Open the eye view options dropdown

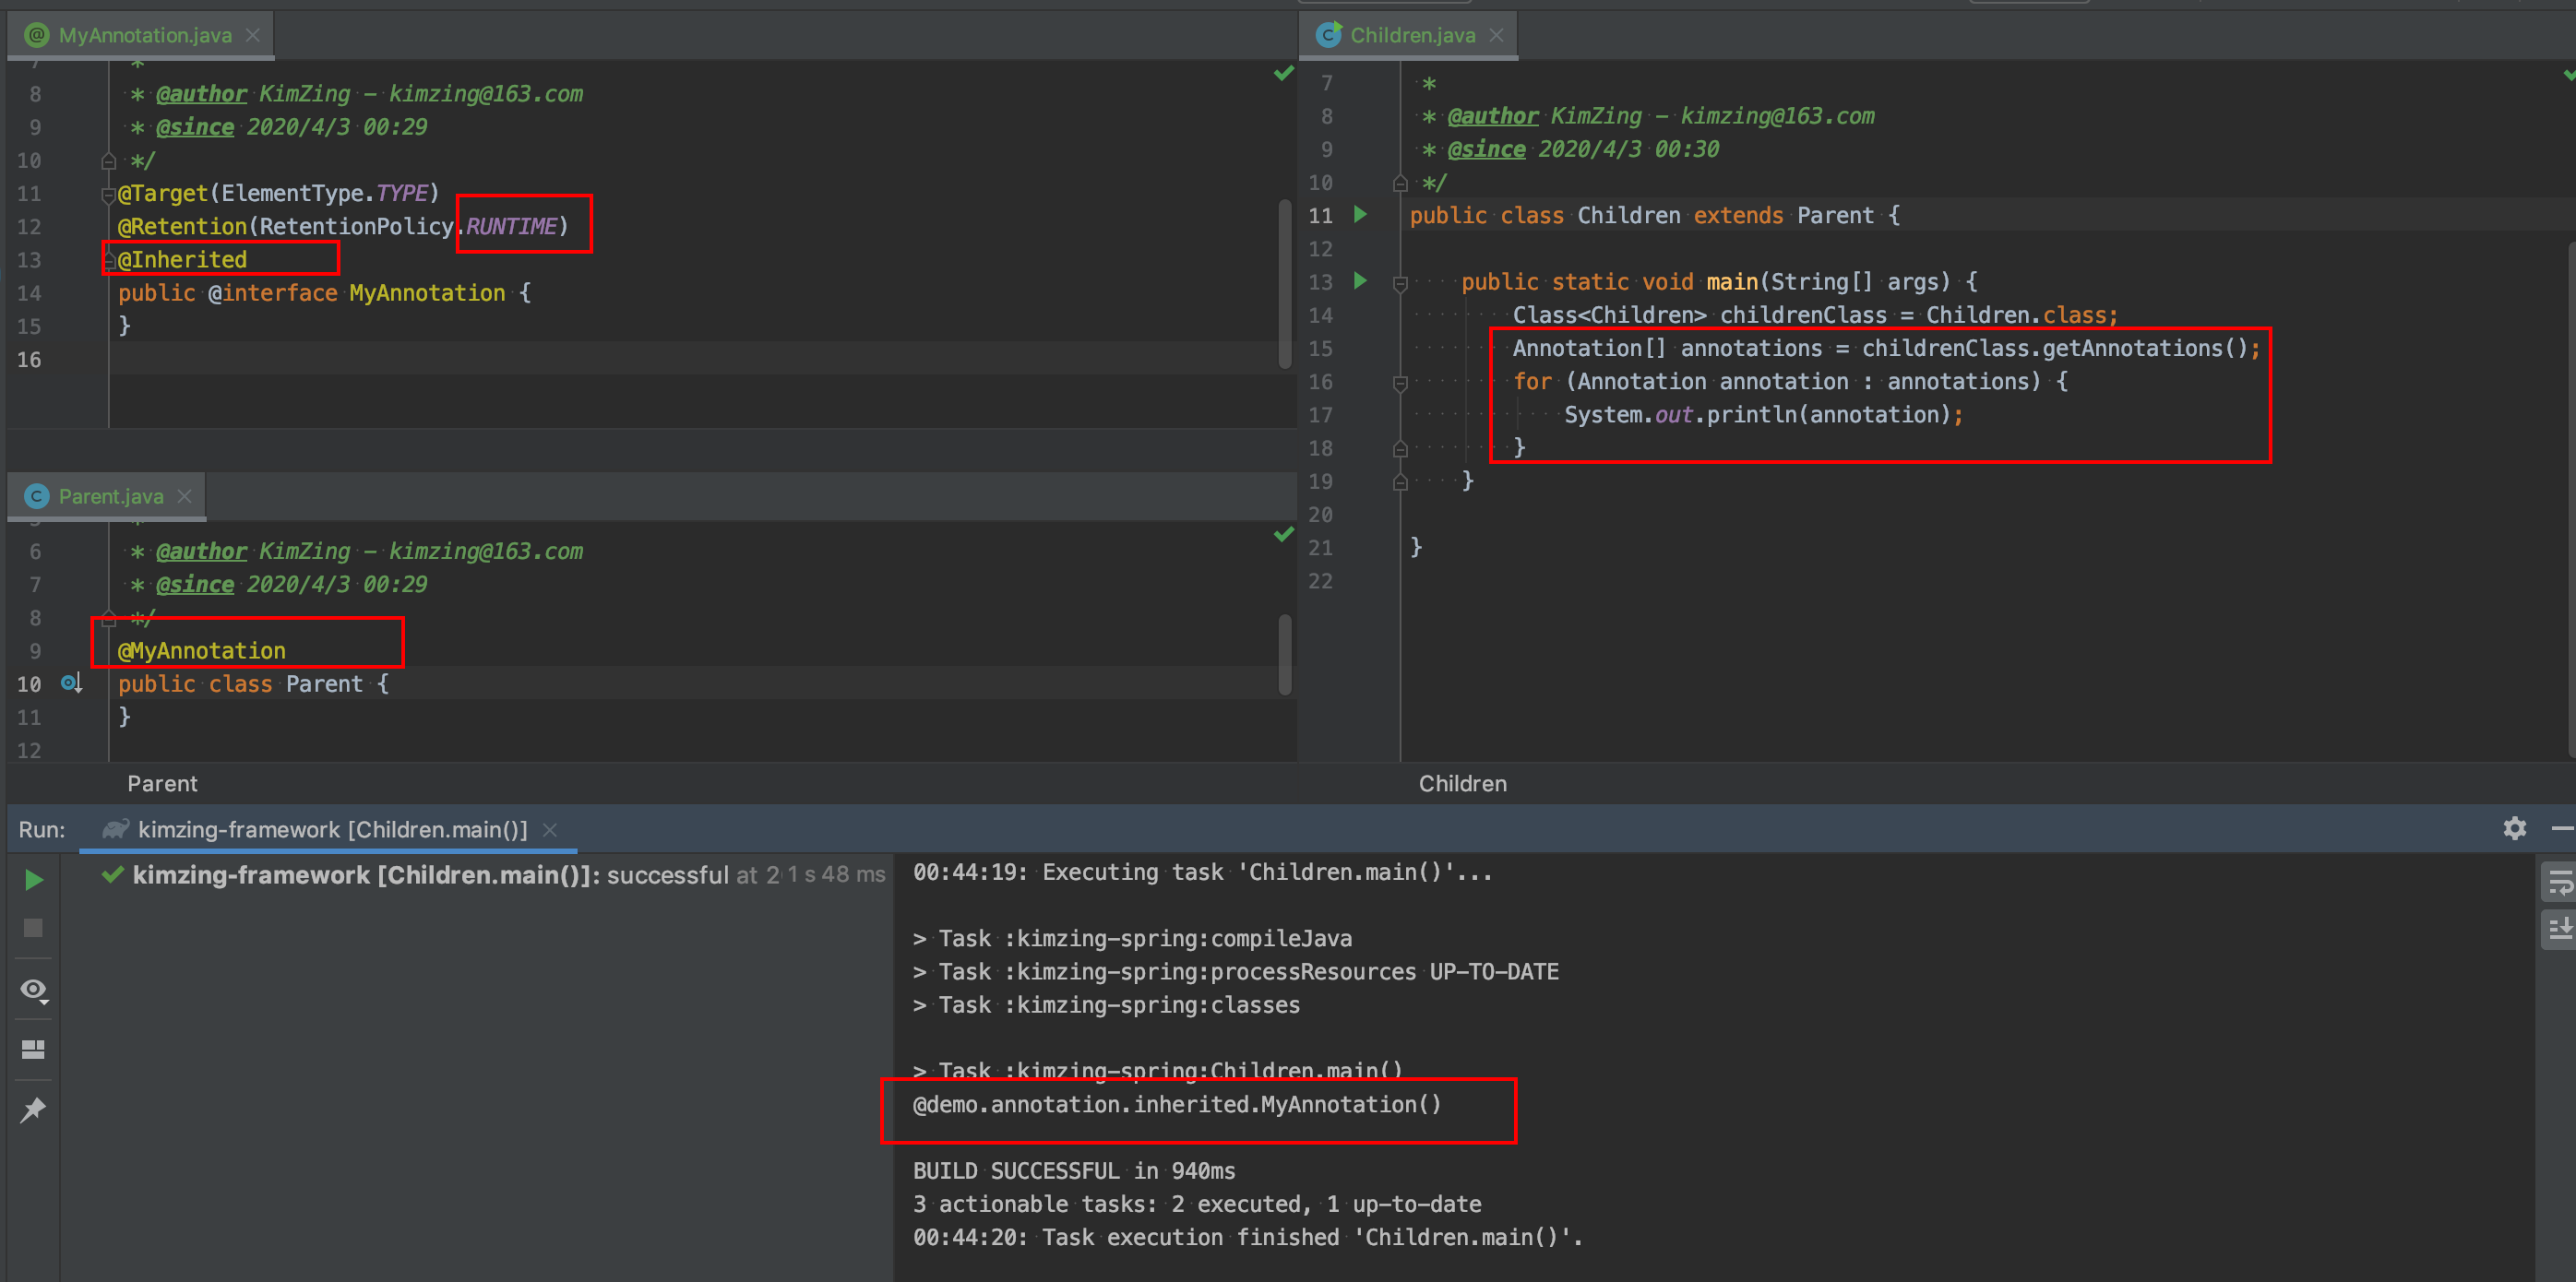point(33,990)
